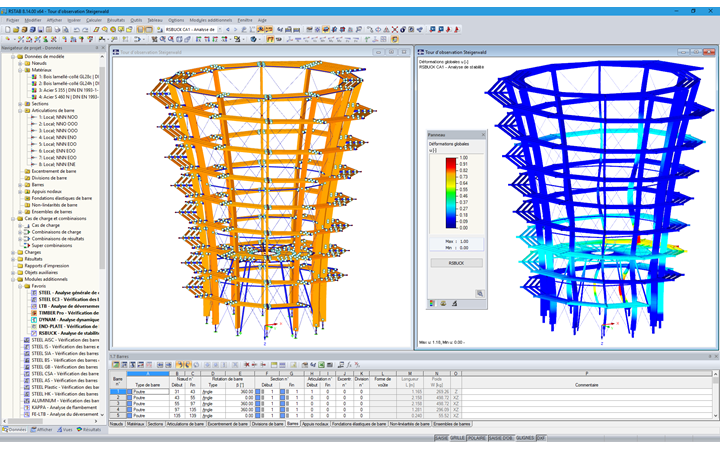Toggle GLIGNES in the status bar
The height and width of the screenshot is (450, 720).
(525, 438)
